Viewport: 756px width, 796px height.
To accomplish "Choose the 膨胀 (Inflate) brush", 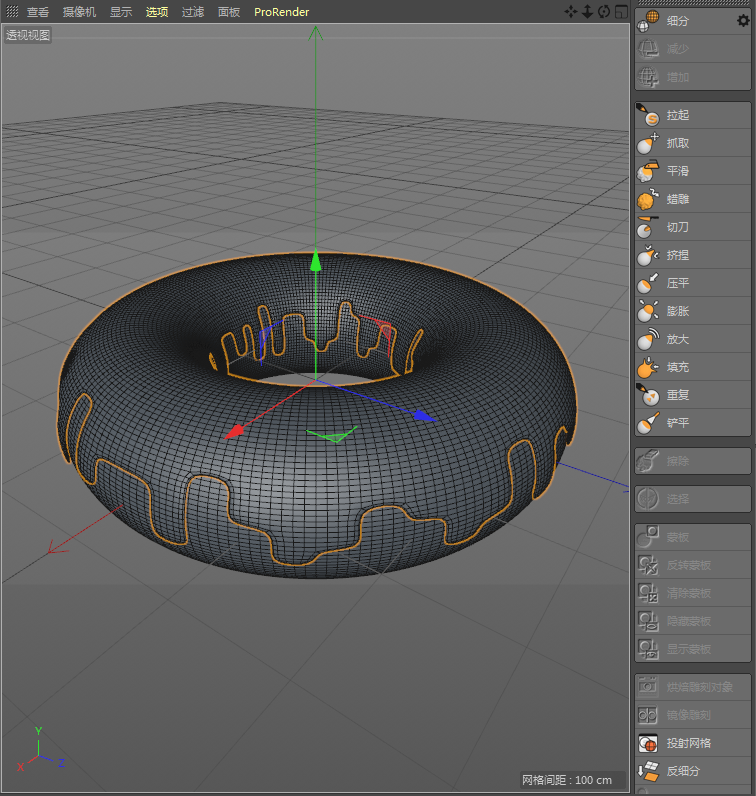I will pyautogui.click(x=678, y=311).
